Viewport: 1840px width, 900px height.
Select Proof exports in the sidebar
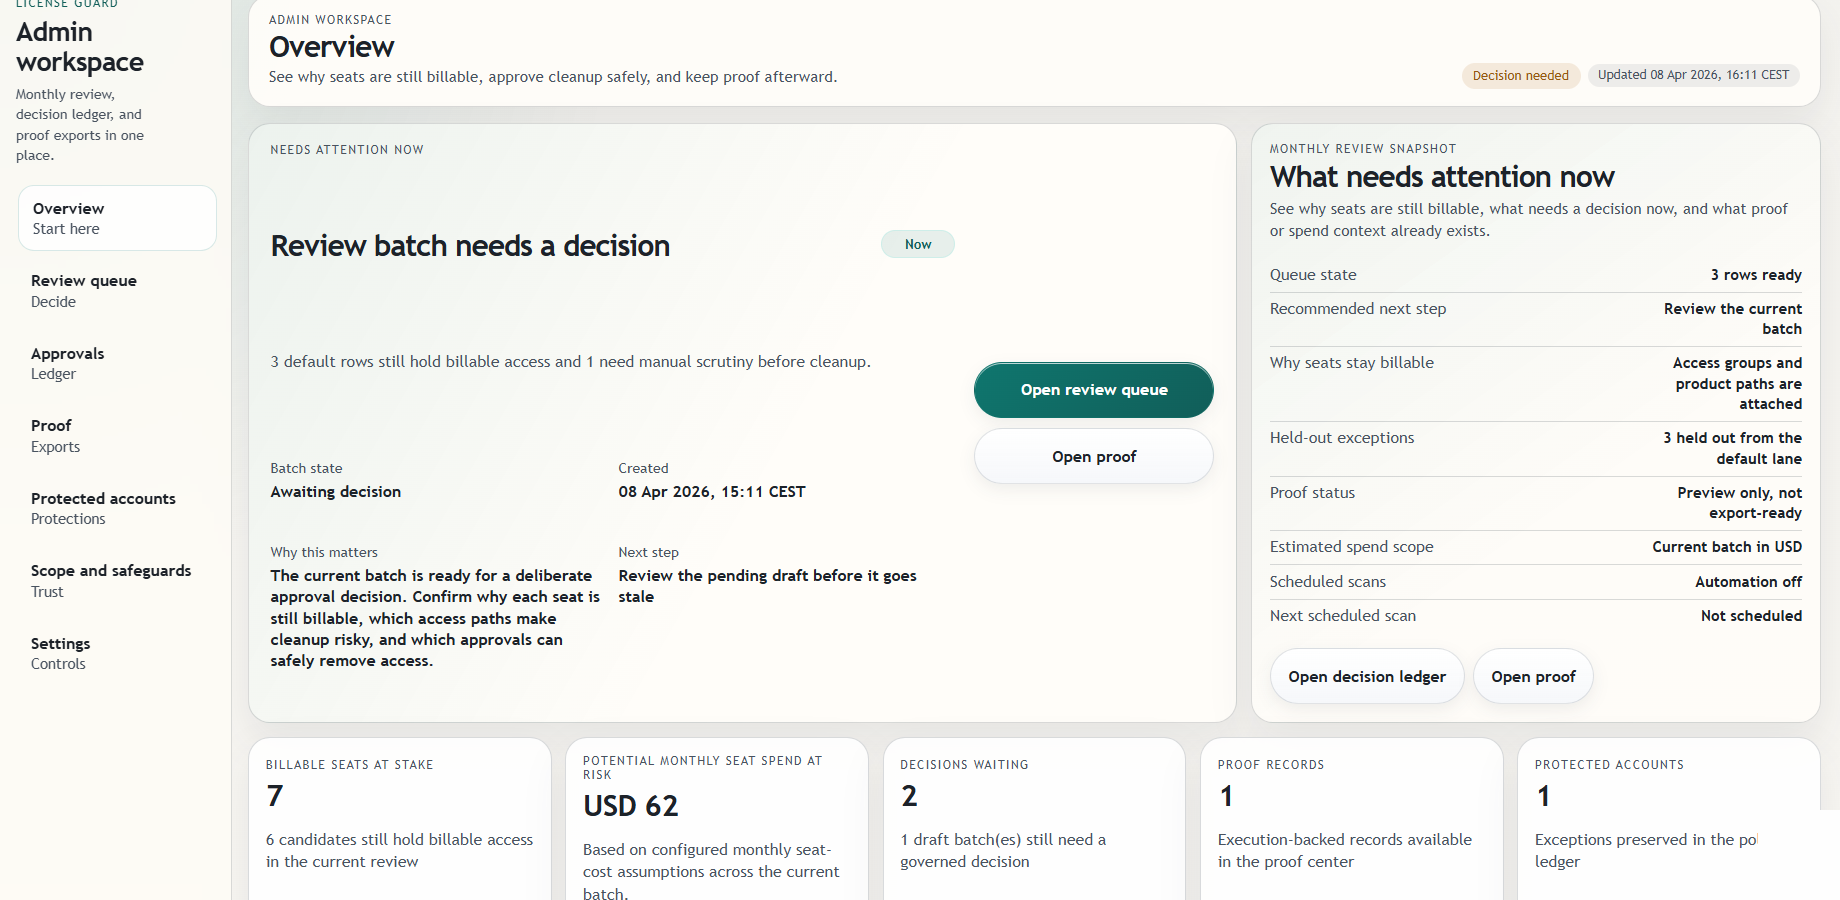click(56, 436)
